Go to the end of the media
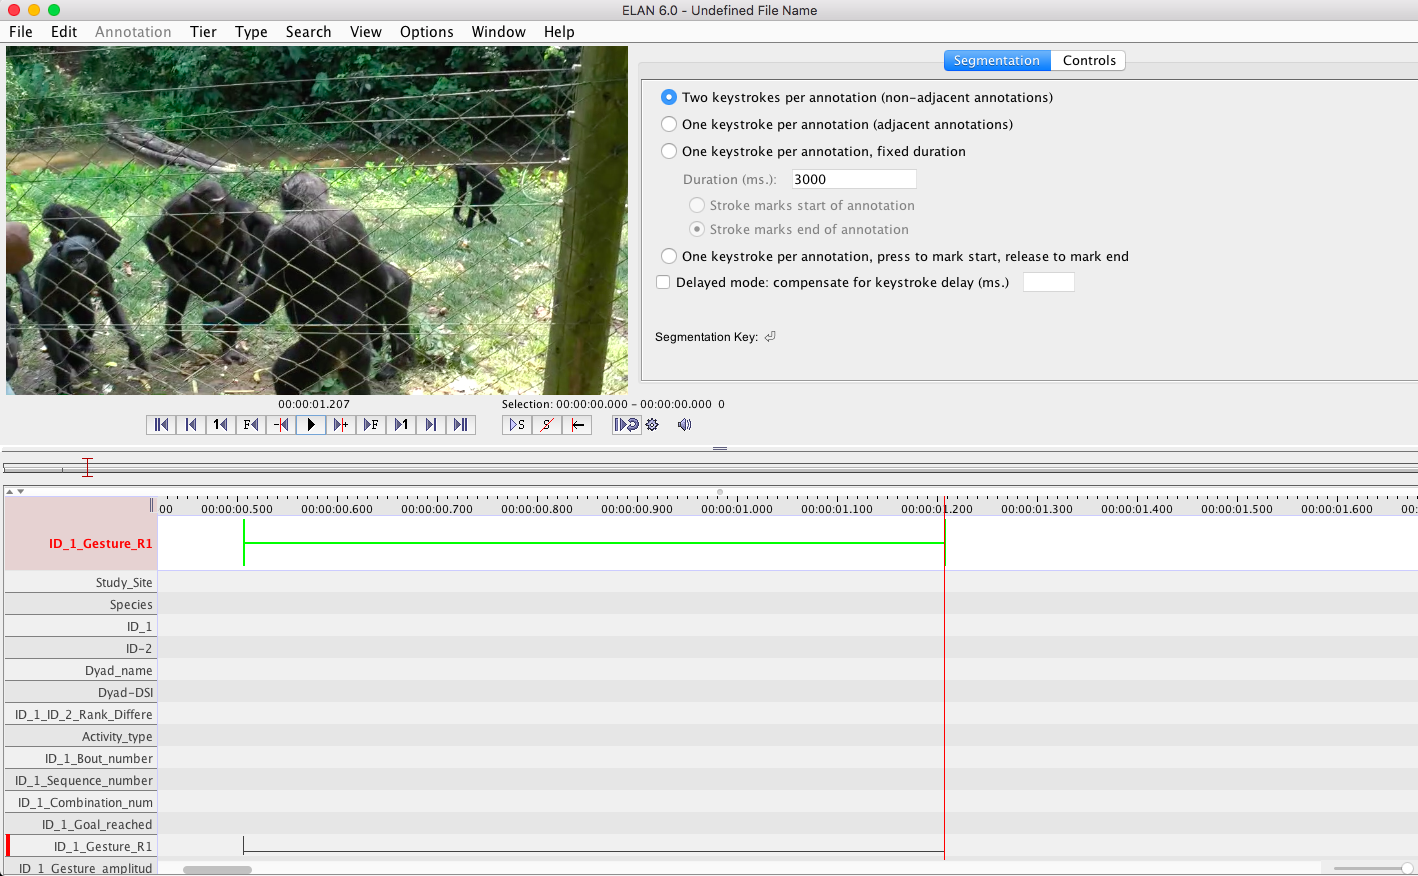The width and height of the screenshot is (1418, 876). pos(460,425)
